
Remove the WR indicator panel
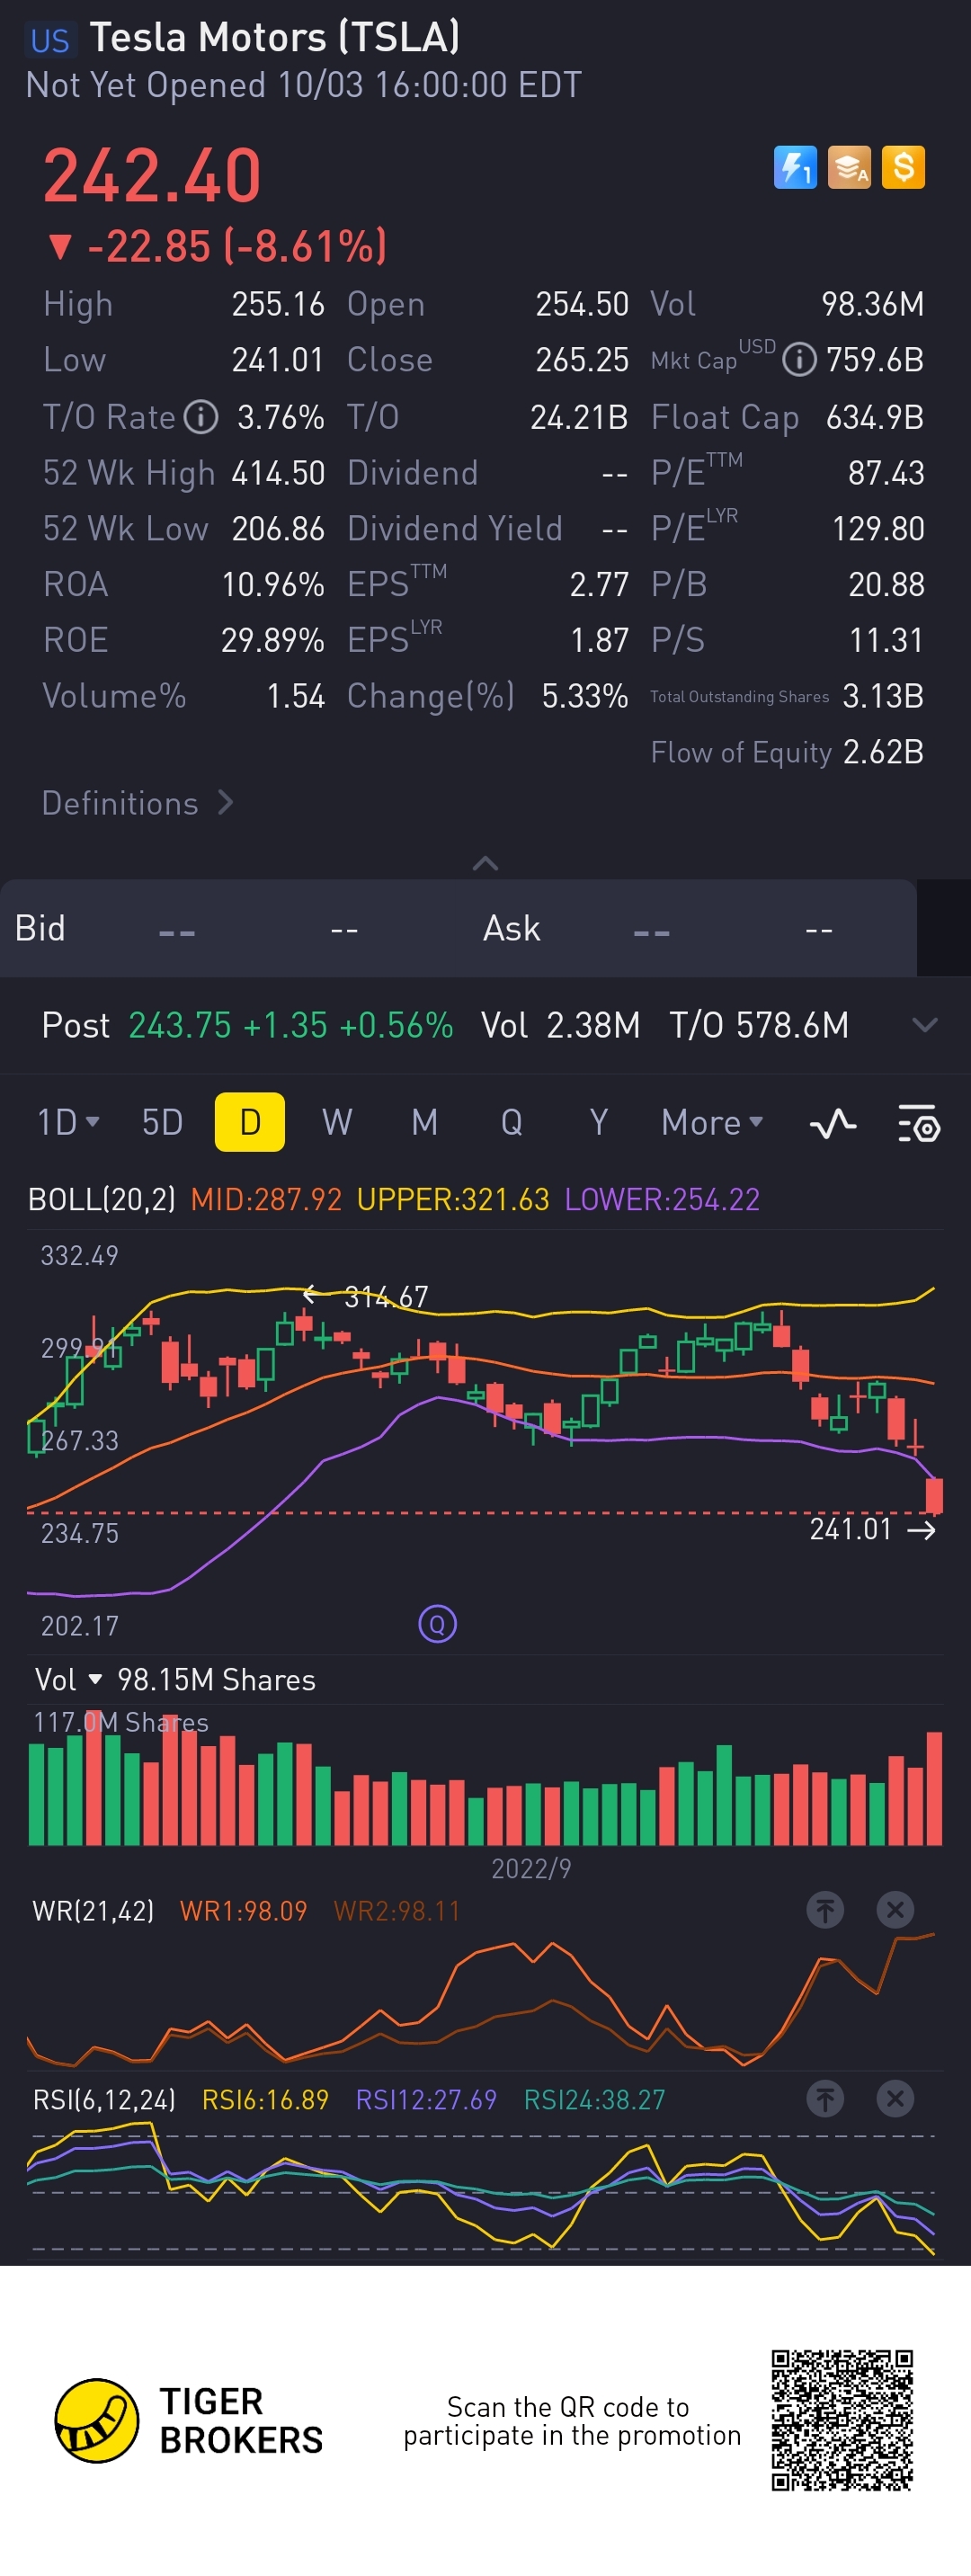[895, 1910]
